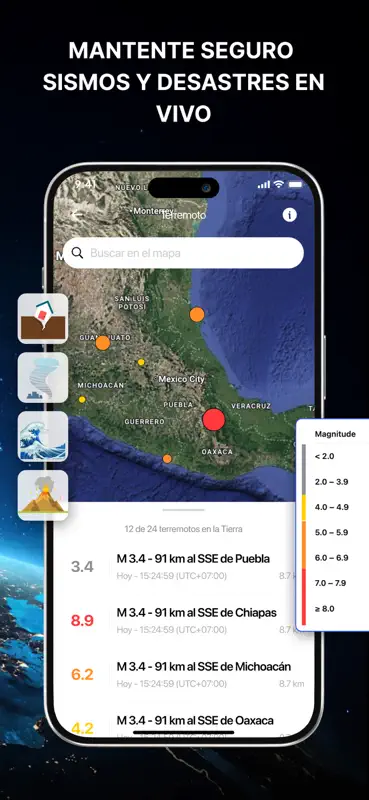Click the legend range 5.0 – 5.9
The width and height of the screenshot is (369, 800).
[x=331, y=533]
